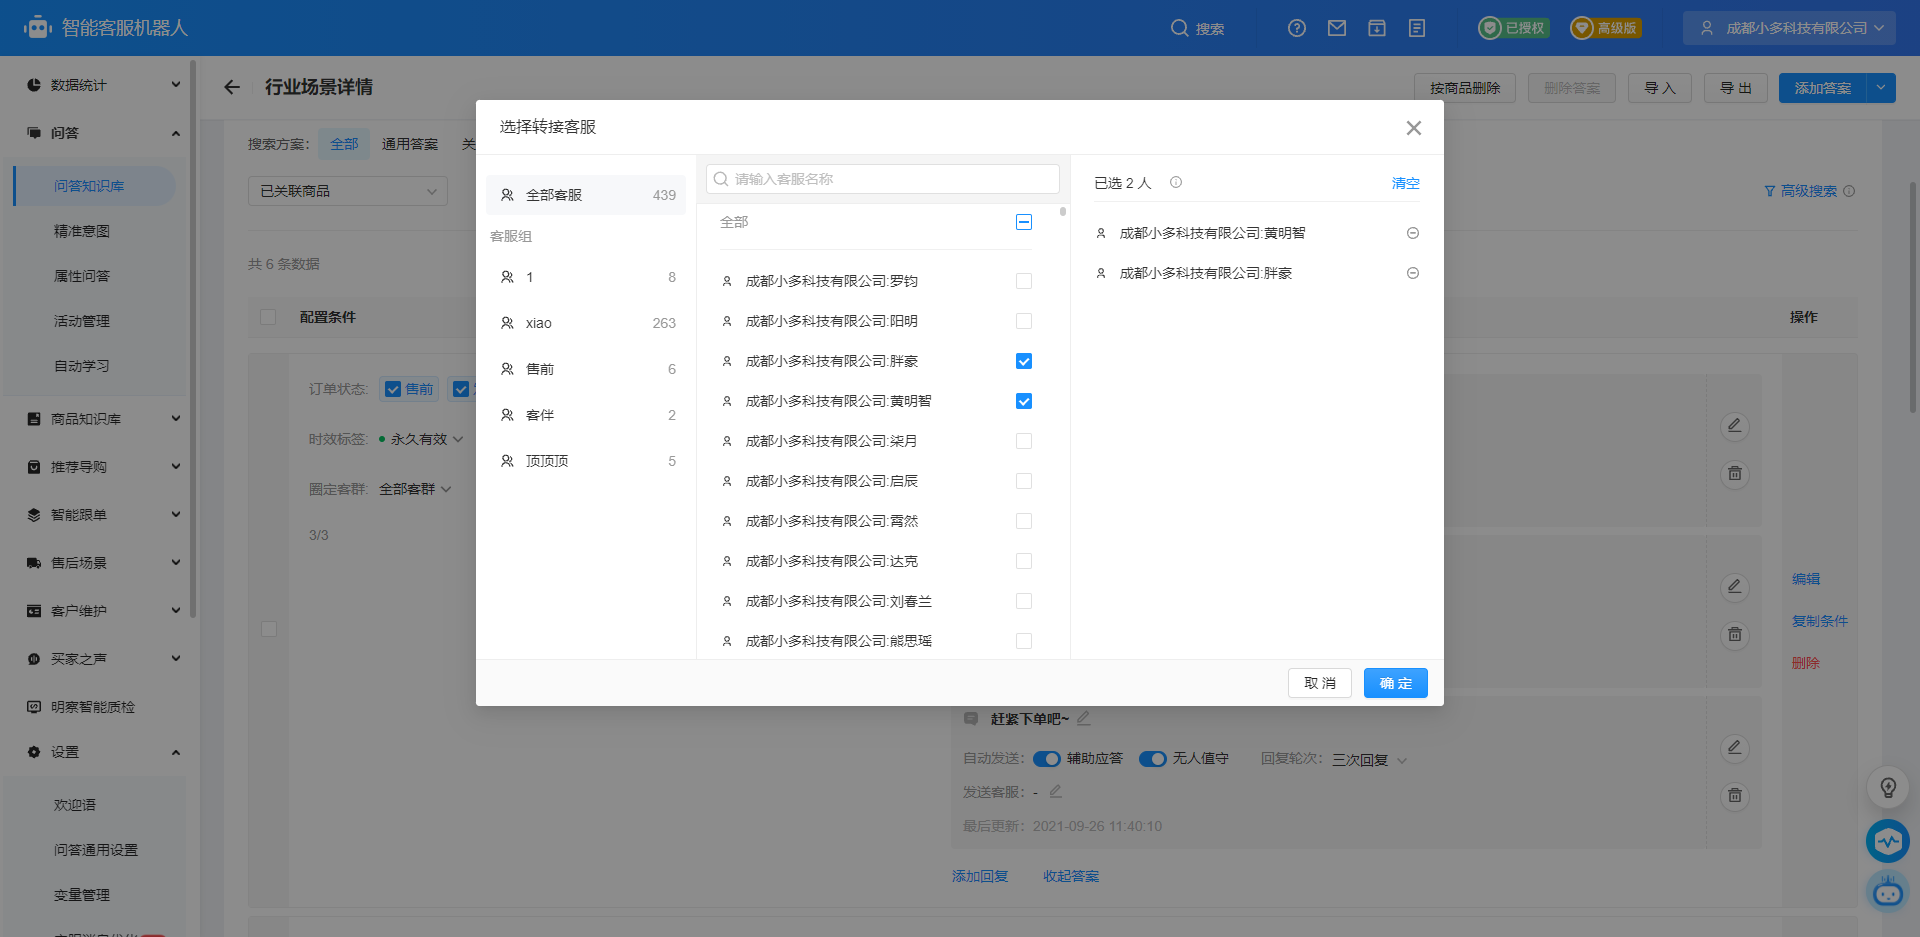Image resolution: width=1920 pixels, height=937 pixels.
Task: Click the search icon in top bar
Action: 1180,28
